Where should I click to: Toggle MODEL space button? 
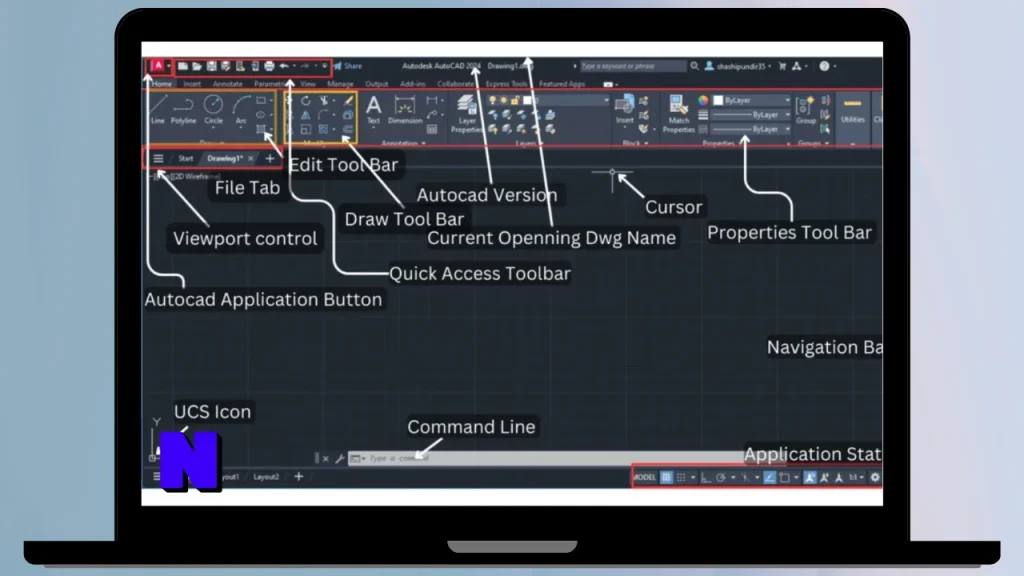point(645,477)
